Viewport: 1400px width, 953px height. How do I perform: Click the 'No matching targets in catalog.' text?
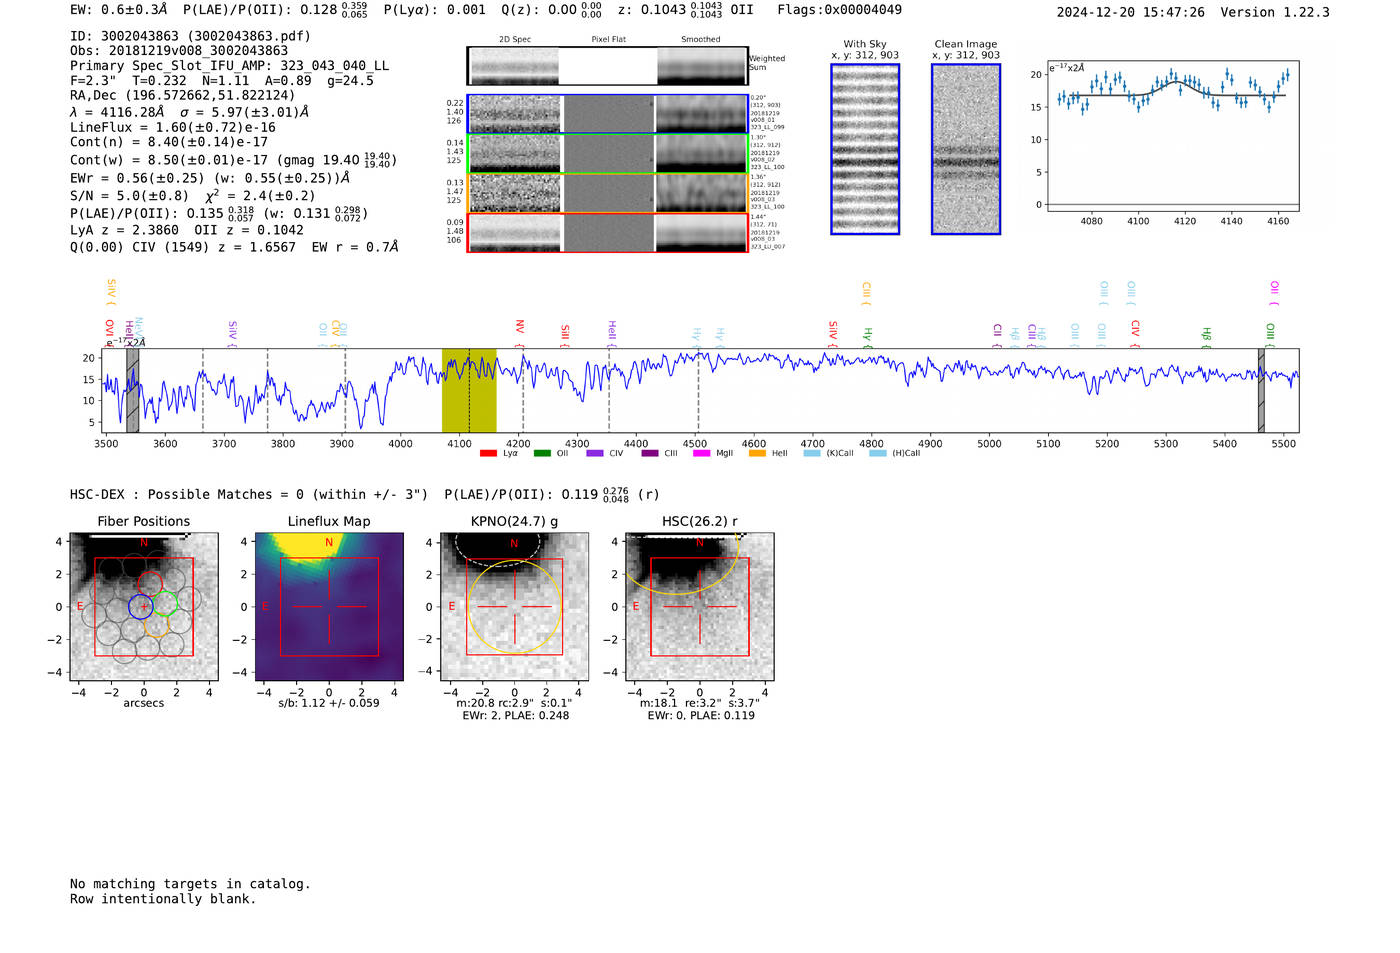point(190,884)
